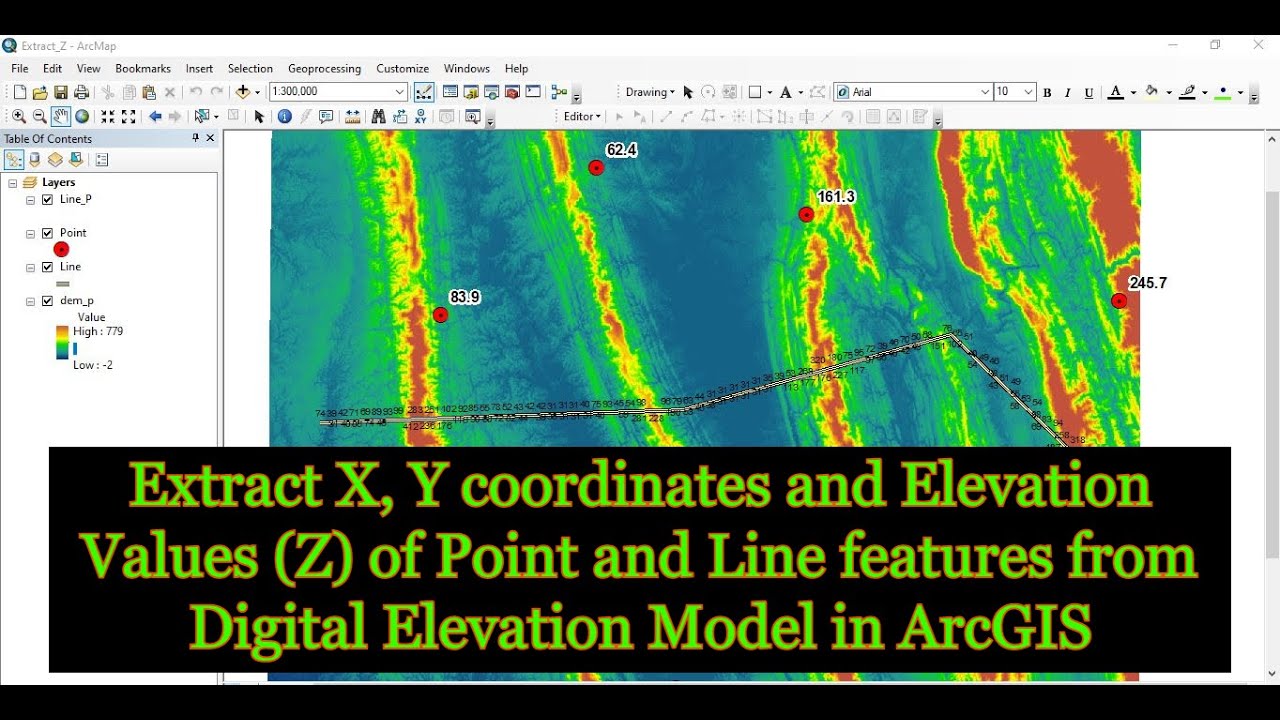Click the font color button

coord(1116,93)
